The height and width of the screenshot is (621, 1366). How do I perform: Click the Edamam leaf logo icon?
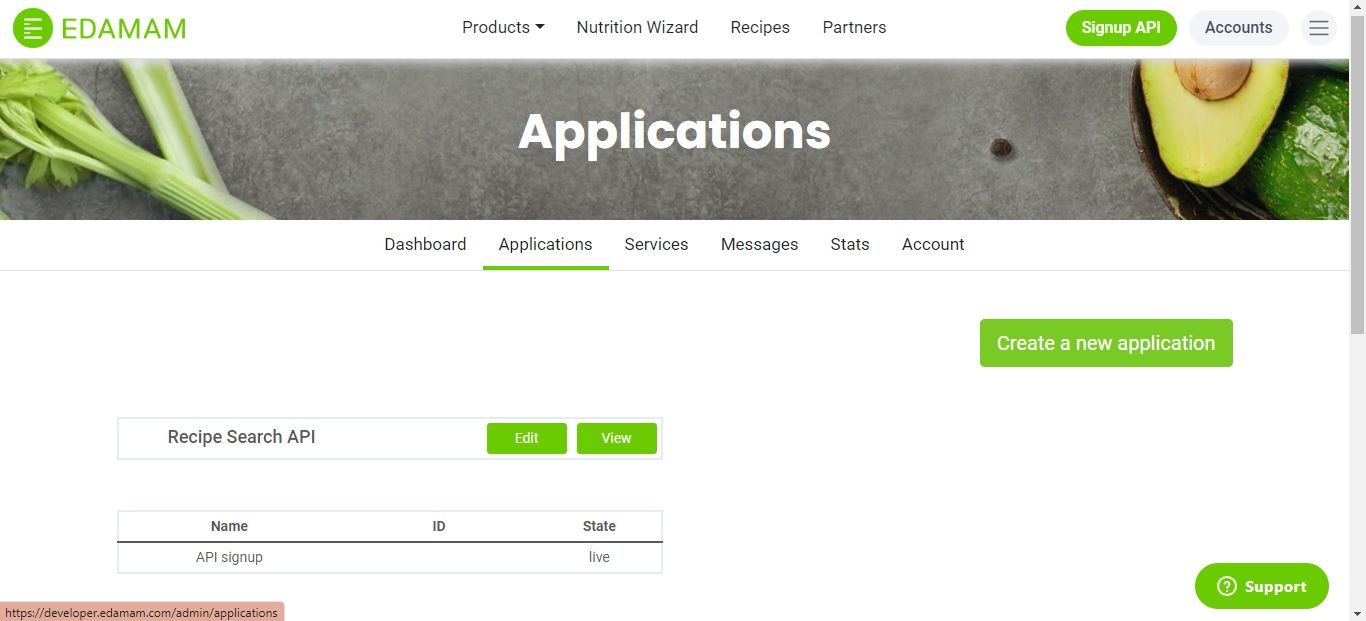[32, 27]
